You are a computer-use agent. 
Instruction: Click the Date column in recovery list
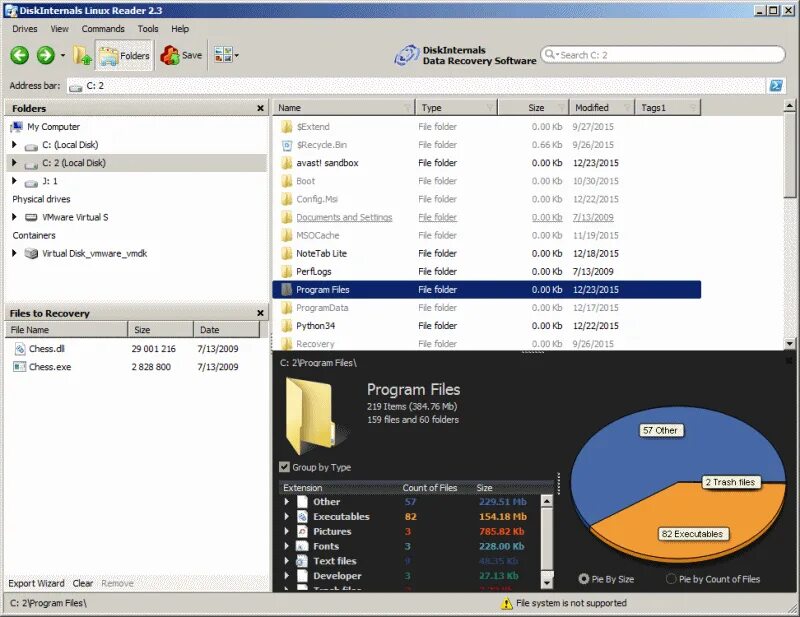point(227,330)
